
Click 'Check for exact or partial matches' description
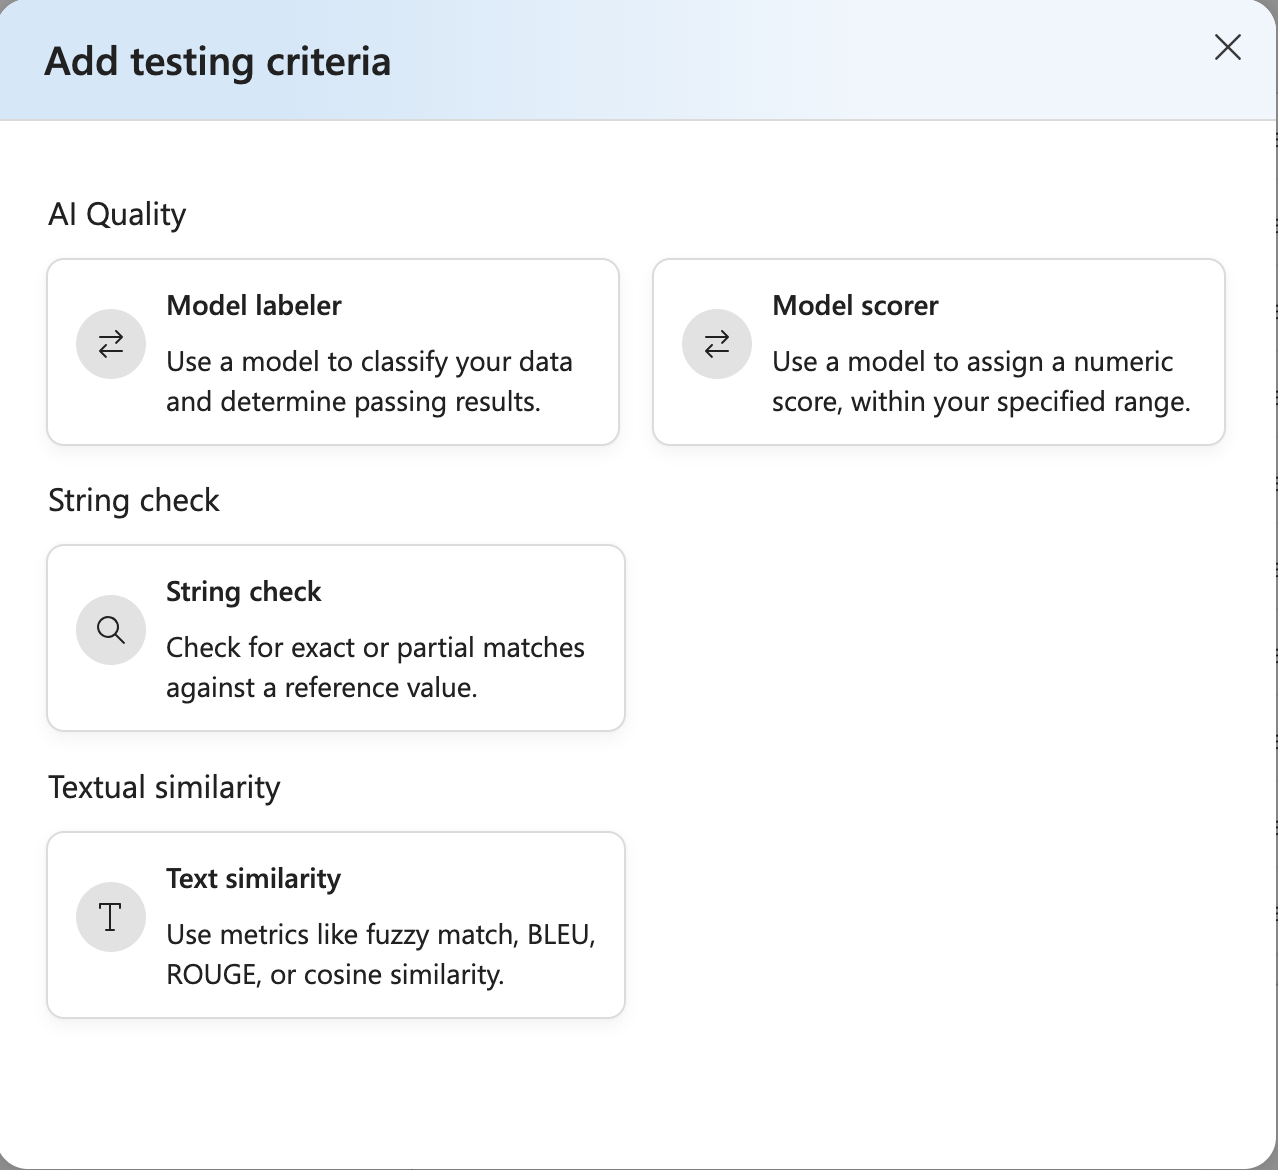(375, 648)
